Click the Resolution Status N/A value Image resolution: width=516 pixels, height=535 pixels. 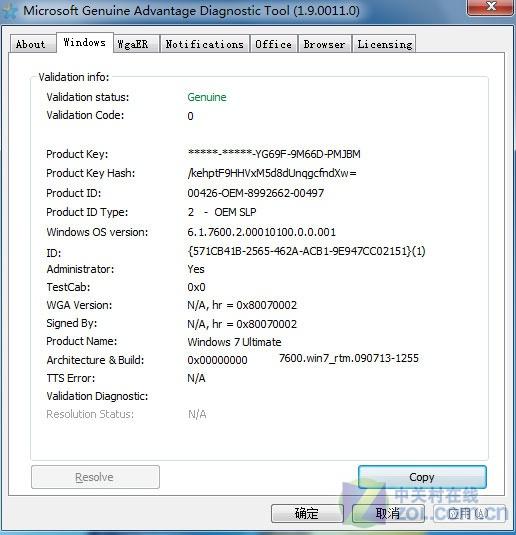coord(197,414)
